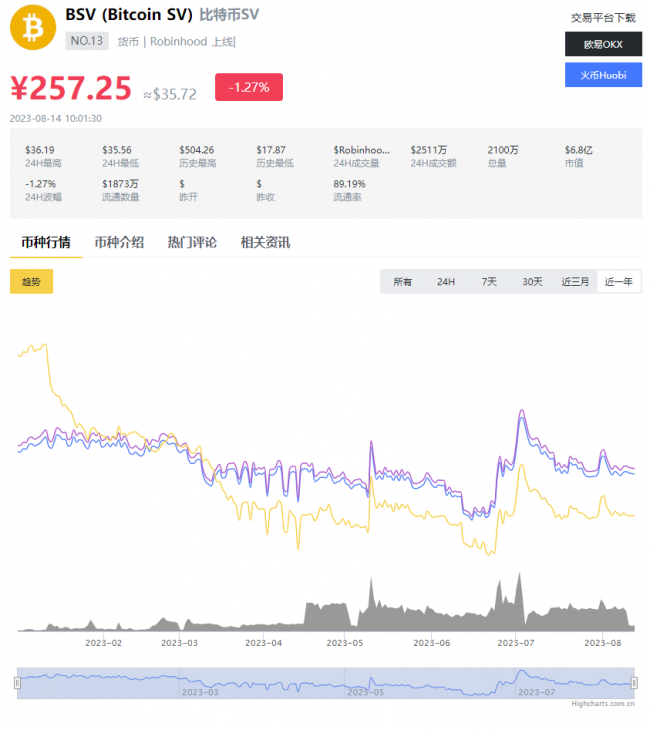Go to the 相关资讯 tab
650x730 pixels.
[265, 242]
